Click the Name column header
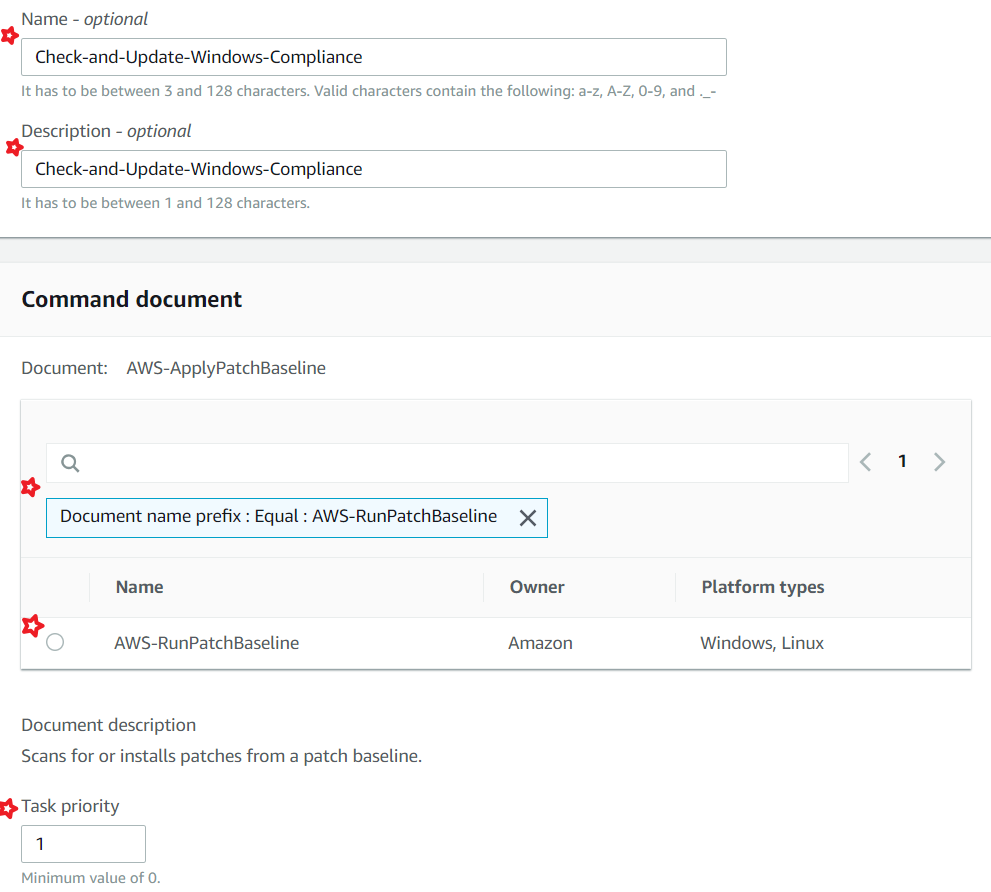 [x=140, y=587]
